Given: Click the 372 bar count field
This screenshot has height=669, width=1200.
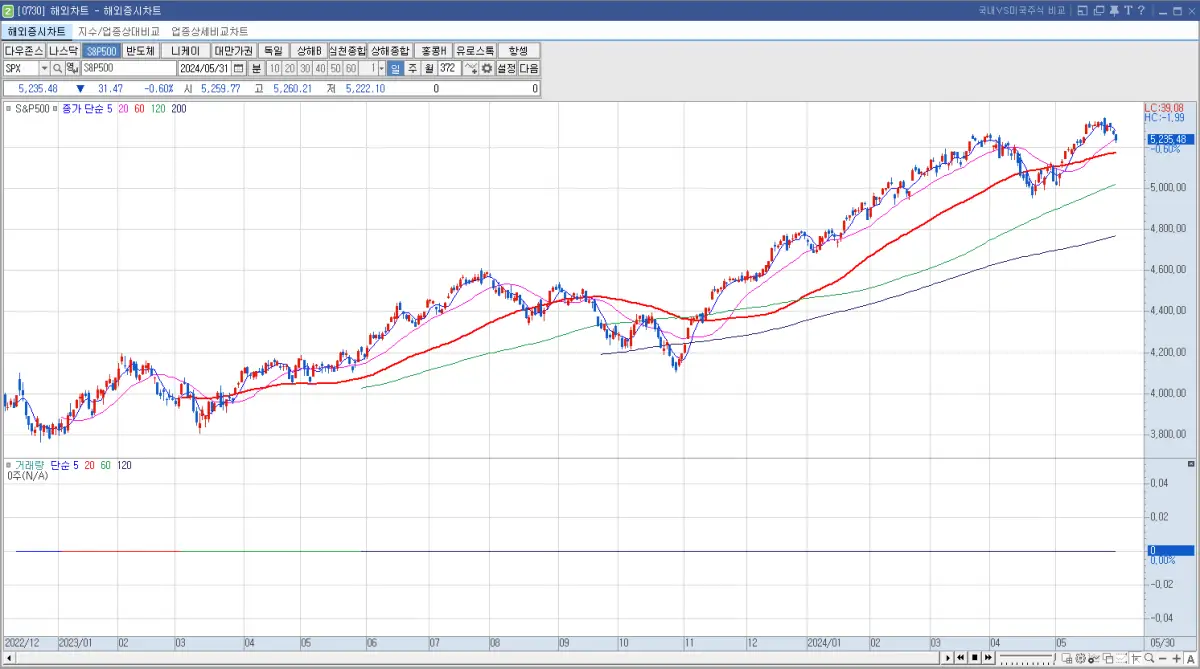Looking at the screenshot, I should [450, 68].
